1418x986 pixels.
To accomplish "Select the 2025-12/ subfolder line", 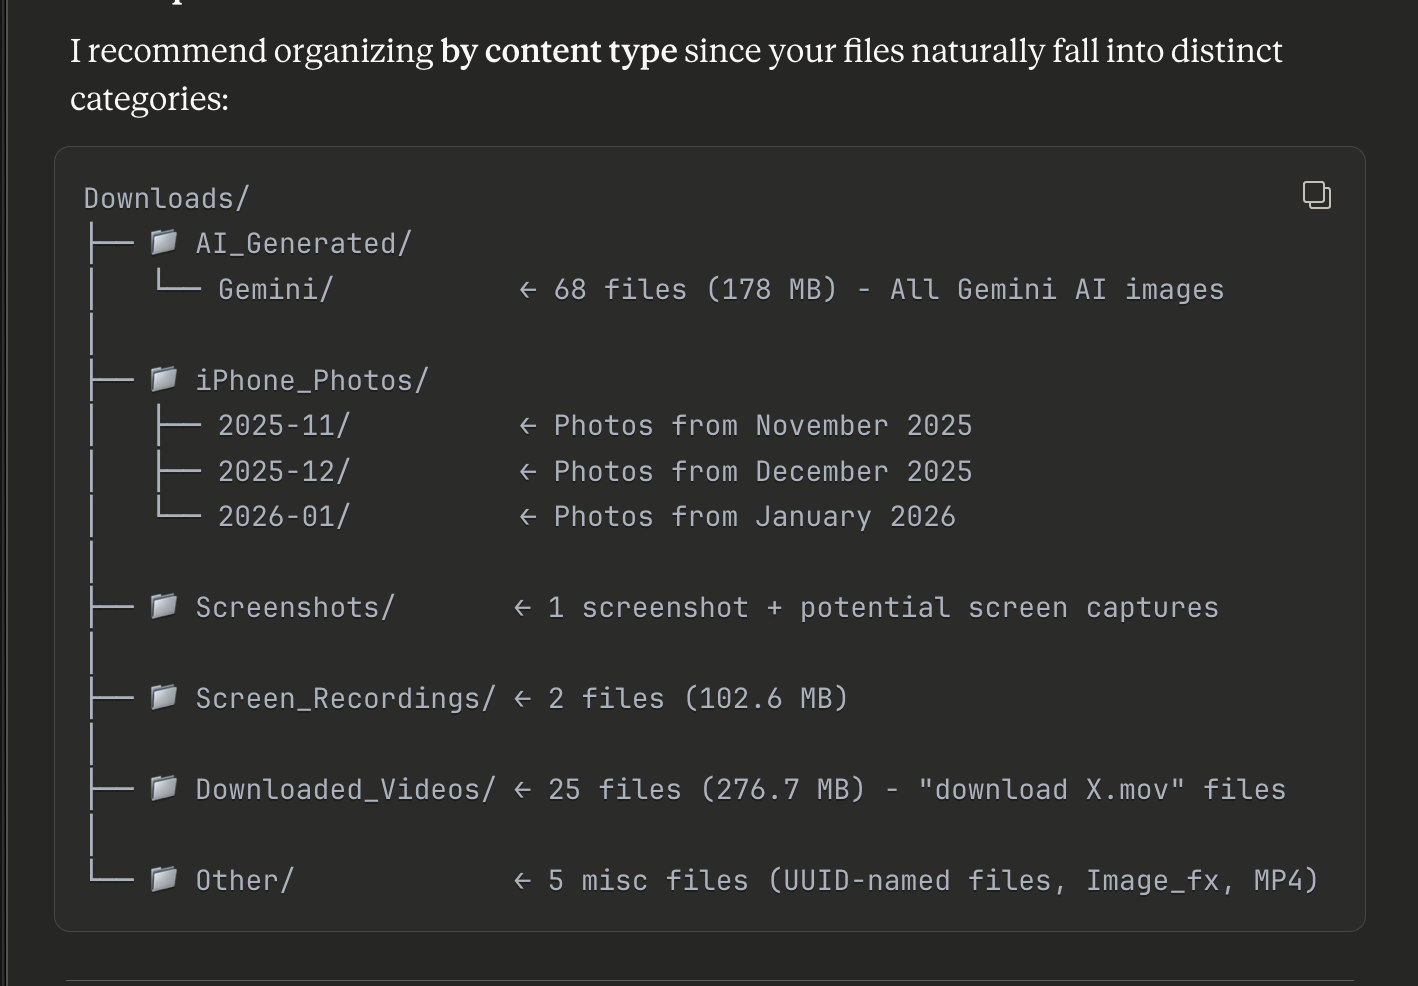I will tap(284, 472).
